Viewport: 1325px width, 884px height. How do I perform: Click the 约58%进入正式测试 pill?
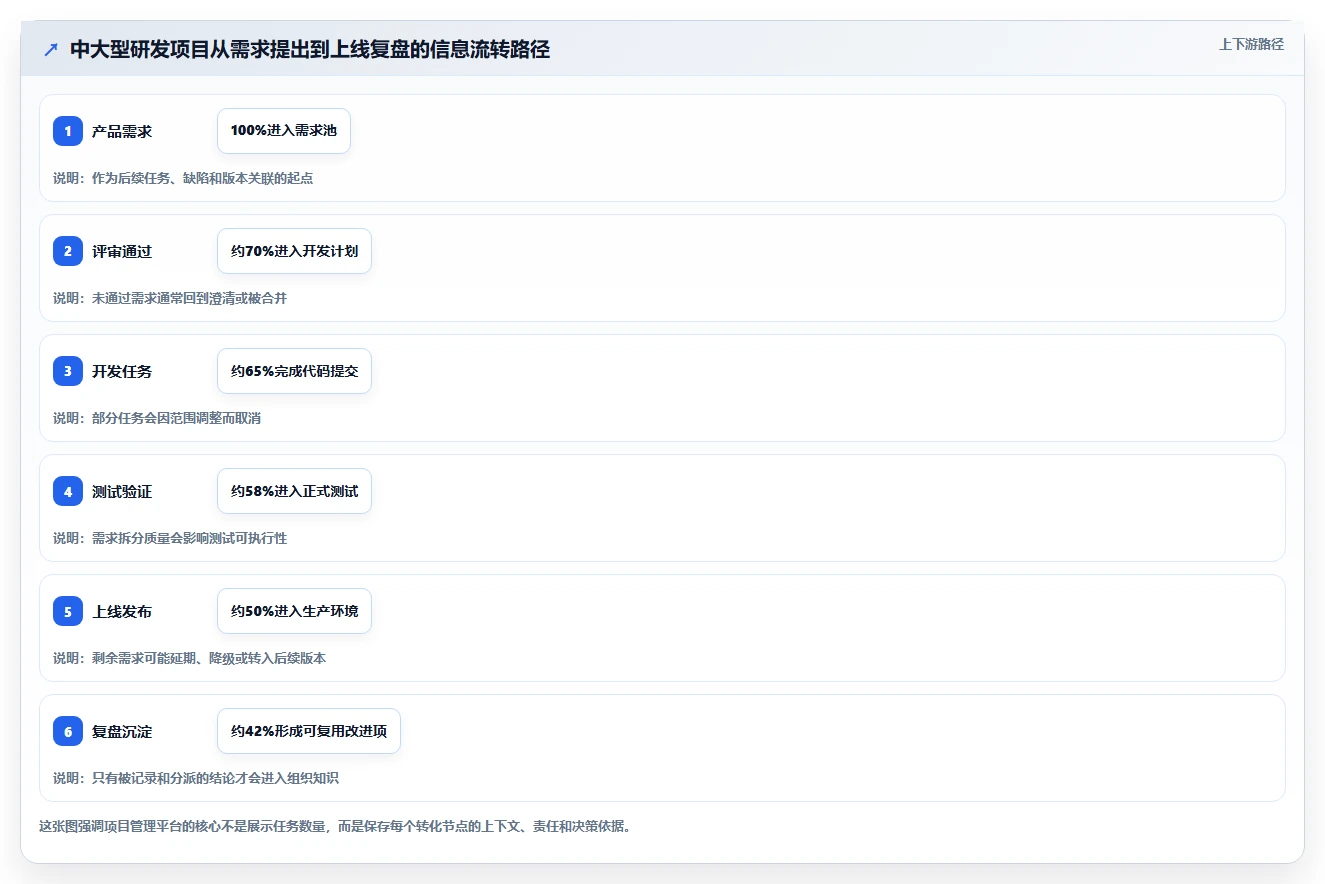[294, 491]
